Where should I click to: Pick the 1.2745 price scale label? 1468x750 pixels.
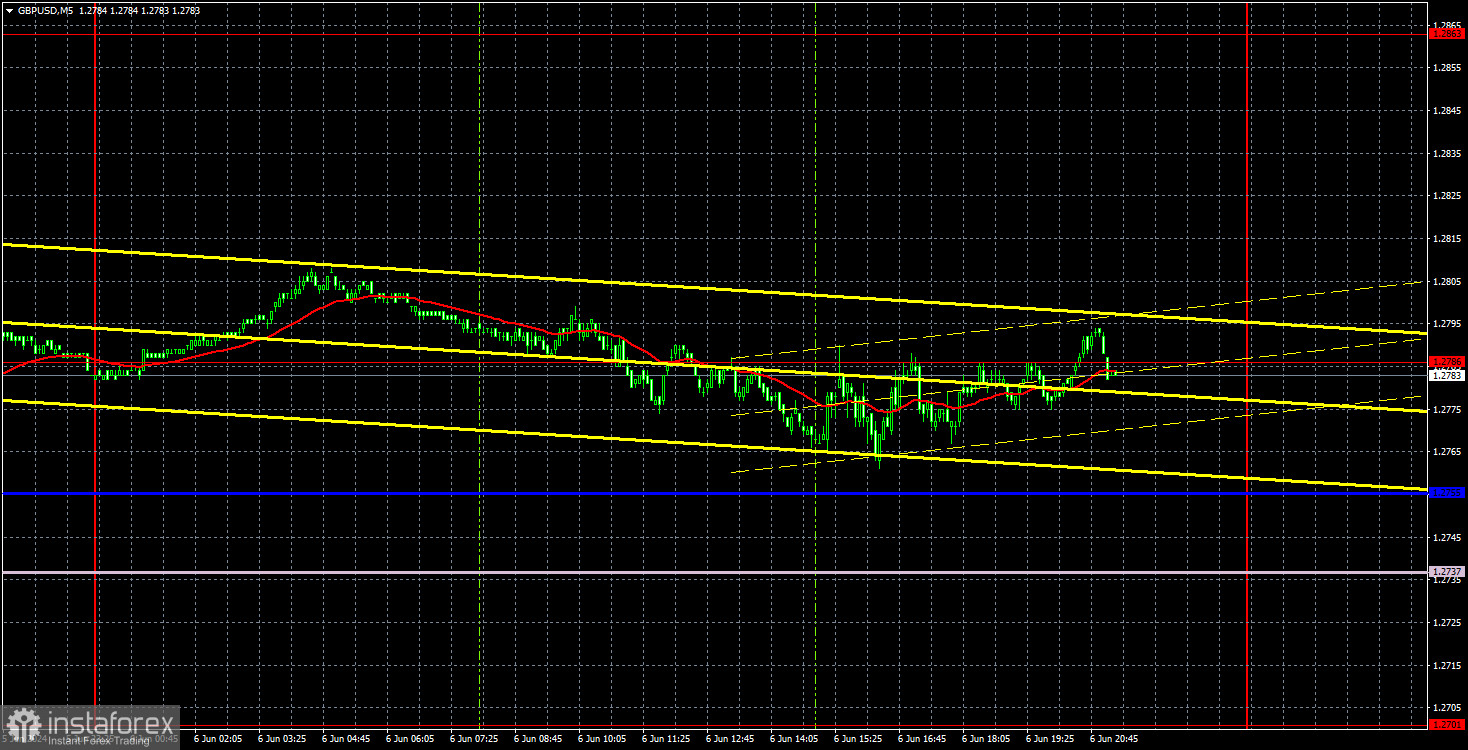click(1447, 538)
